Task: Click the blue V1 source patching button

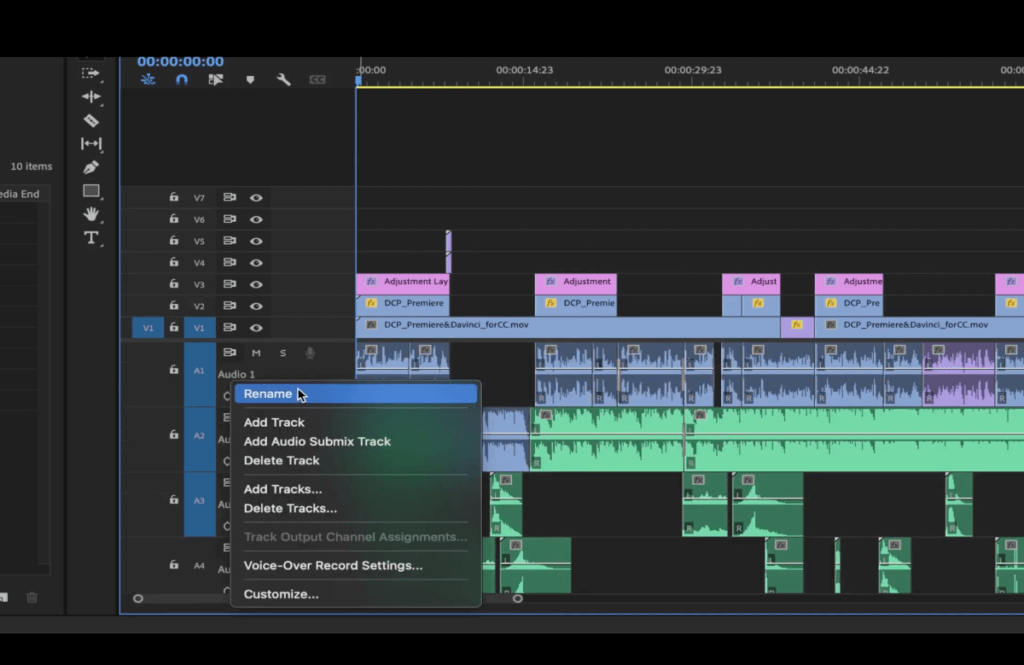Action: tap(148, 327)
